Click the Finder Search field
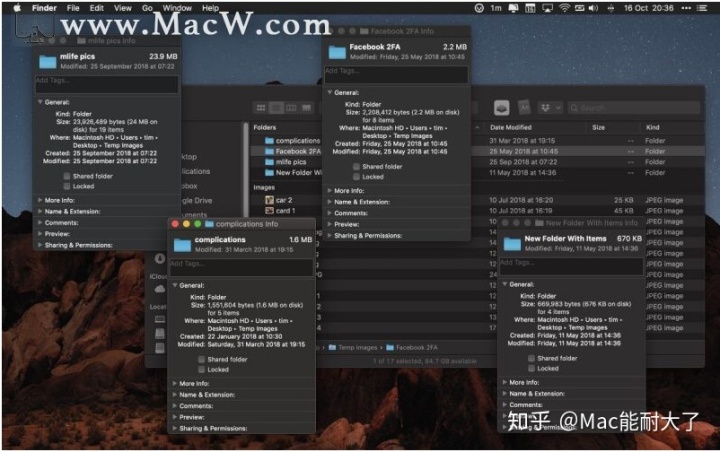Image resolution: width=720 pixels, height=452 pixels. pyautogui.click(x=634, y=108)
